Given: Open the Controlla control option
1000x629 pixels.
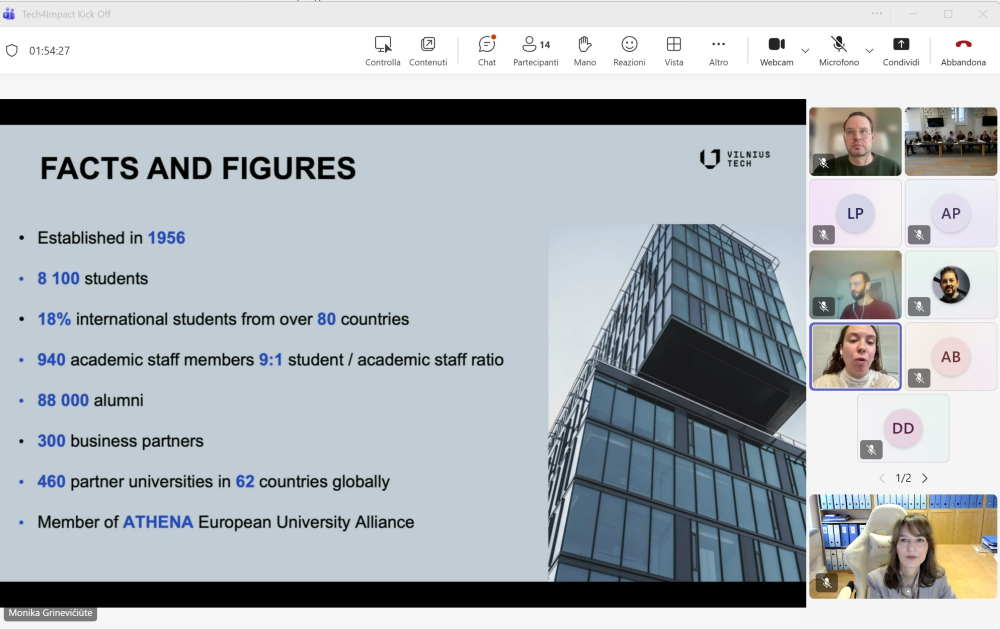Looking at the screenshot, I should 382,51.
